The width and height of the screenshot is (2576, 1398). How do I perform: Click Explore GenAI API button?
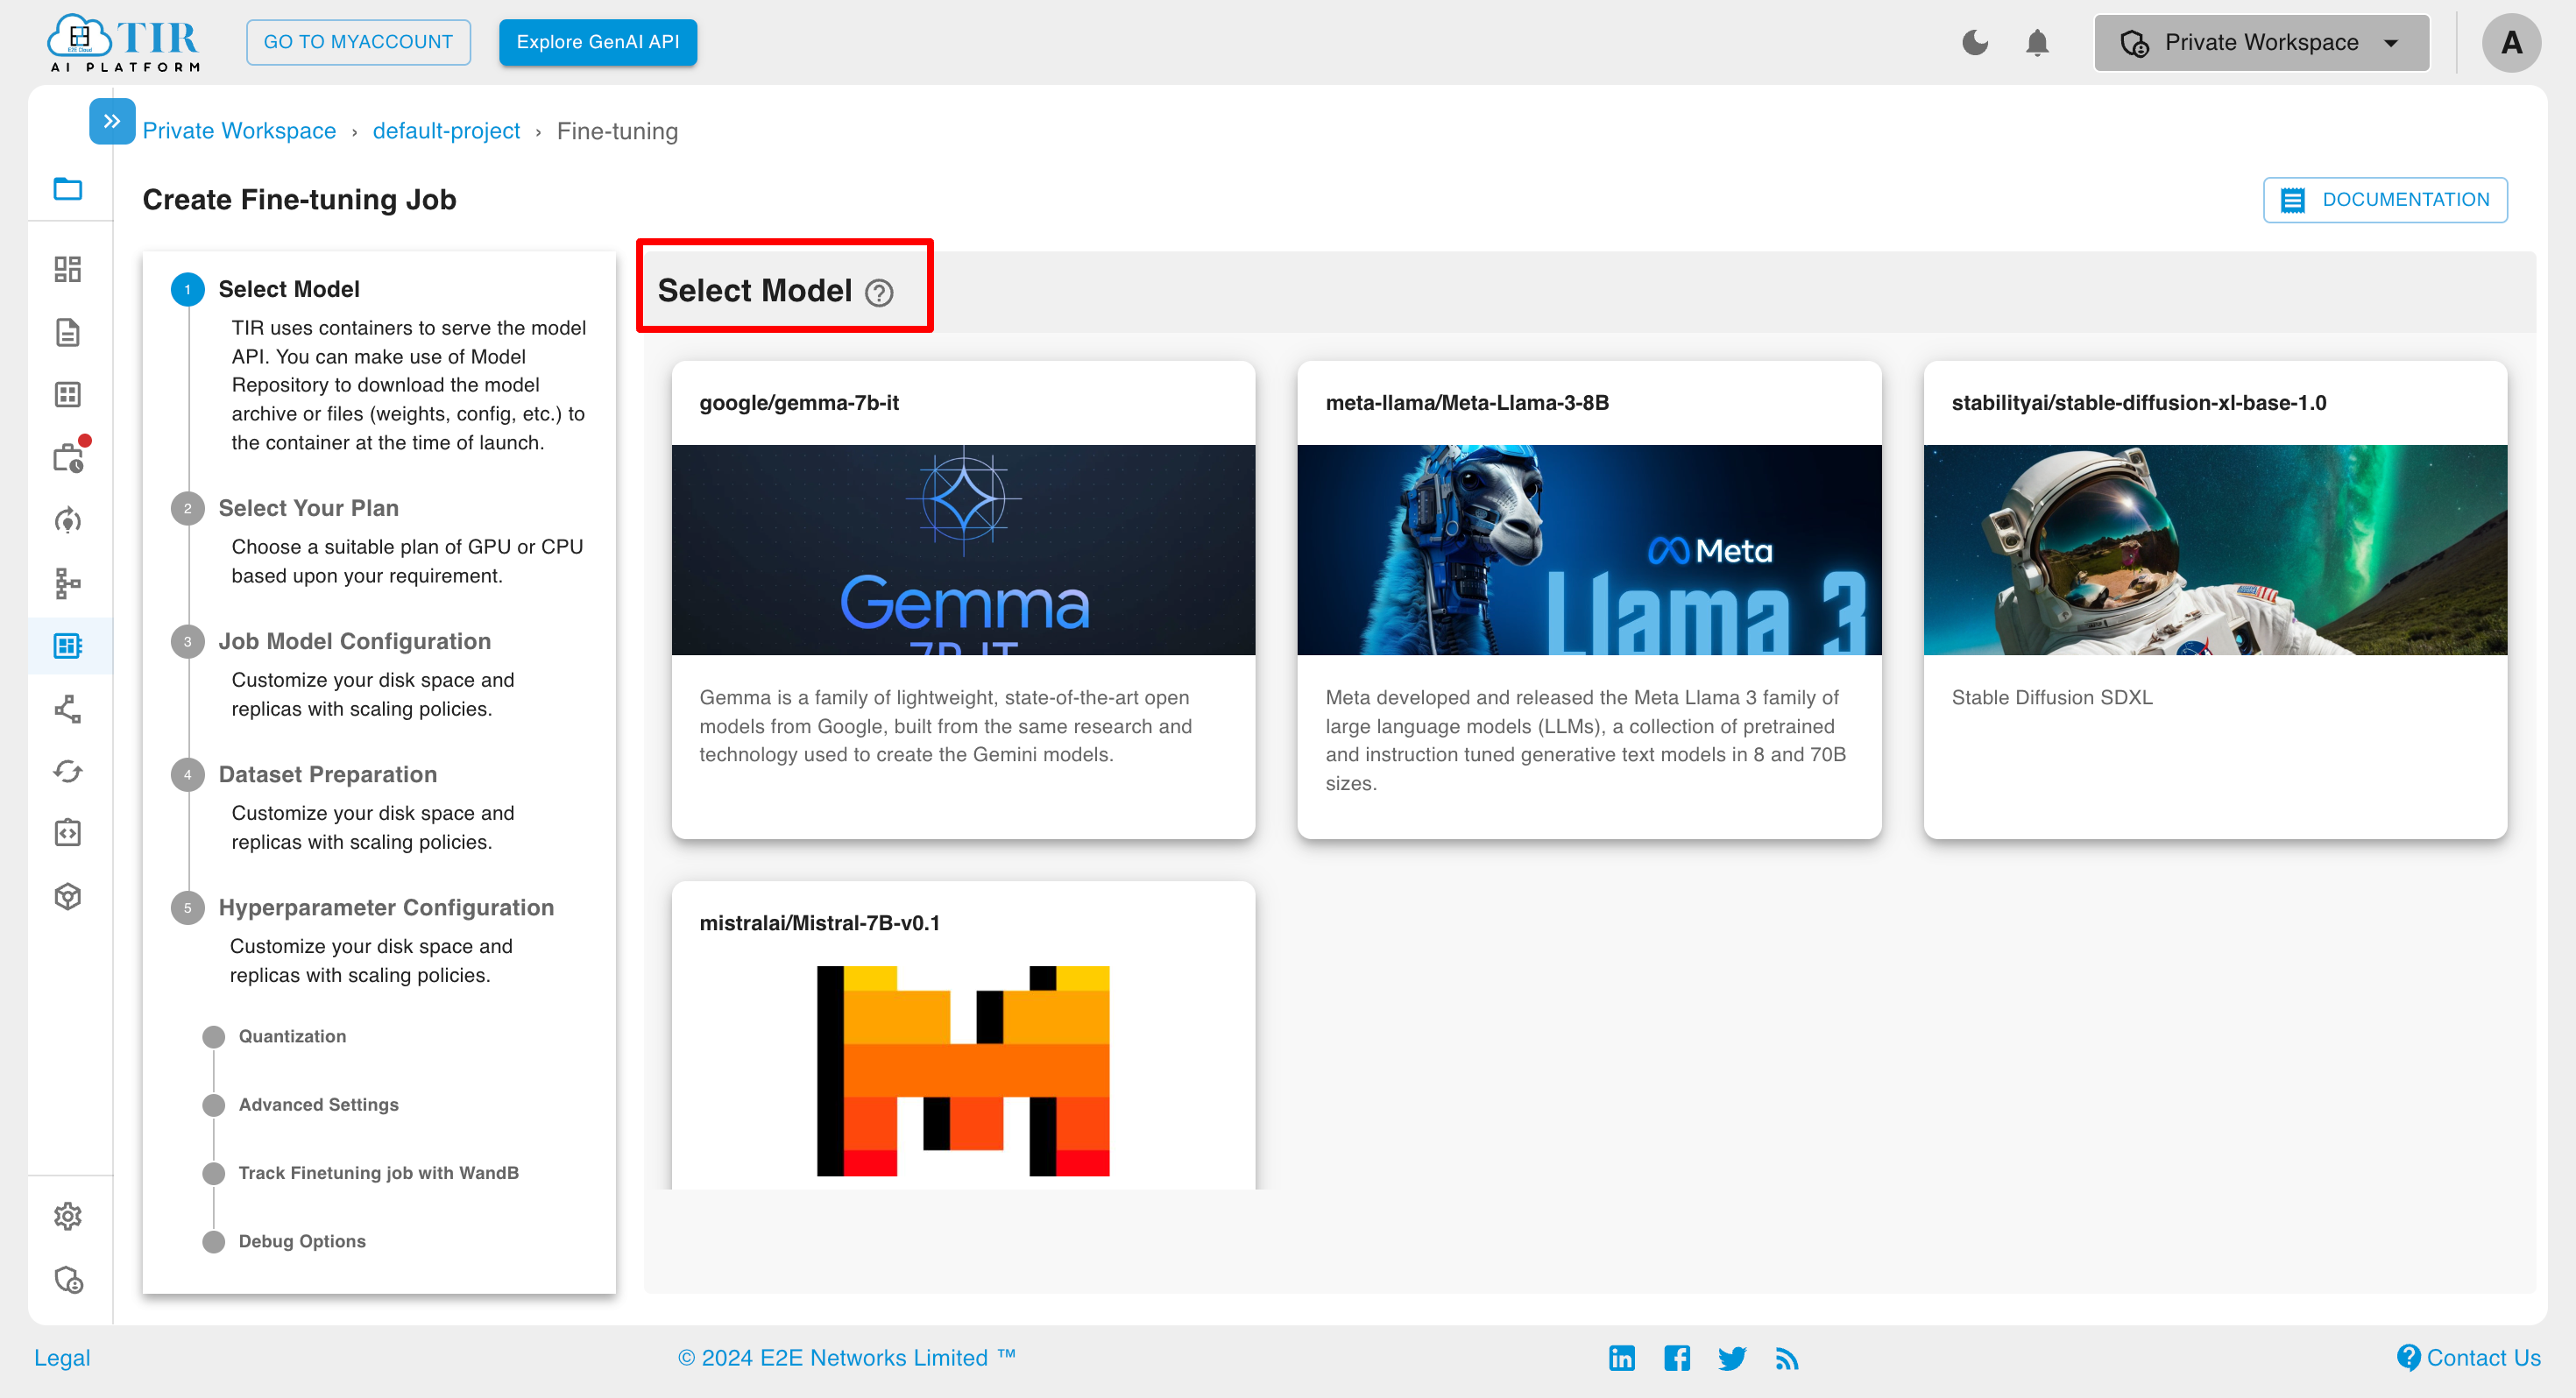tap(598, 41)
